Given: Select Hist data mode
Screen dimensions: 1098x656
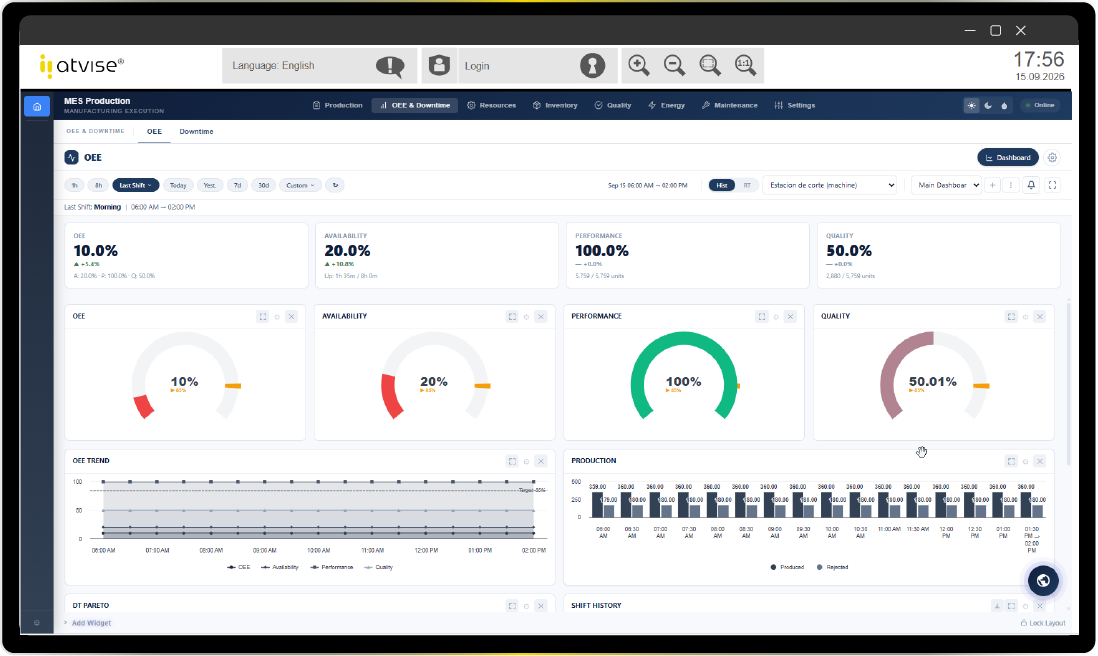Looking at the screenshot, I should (x=721, y=186).
